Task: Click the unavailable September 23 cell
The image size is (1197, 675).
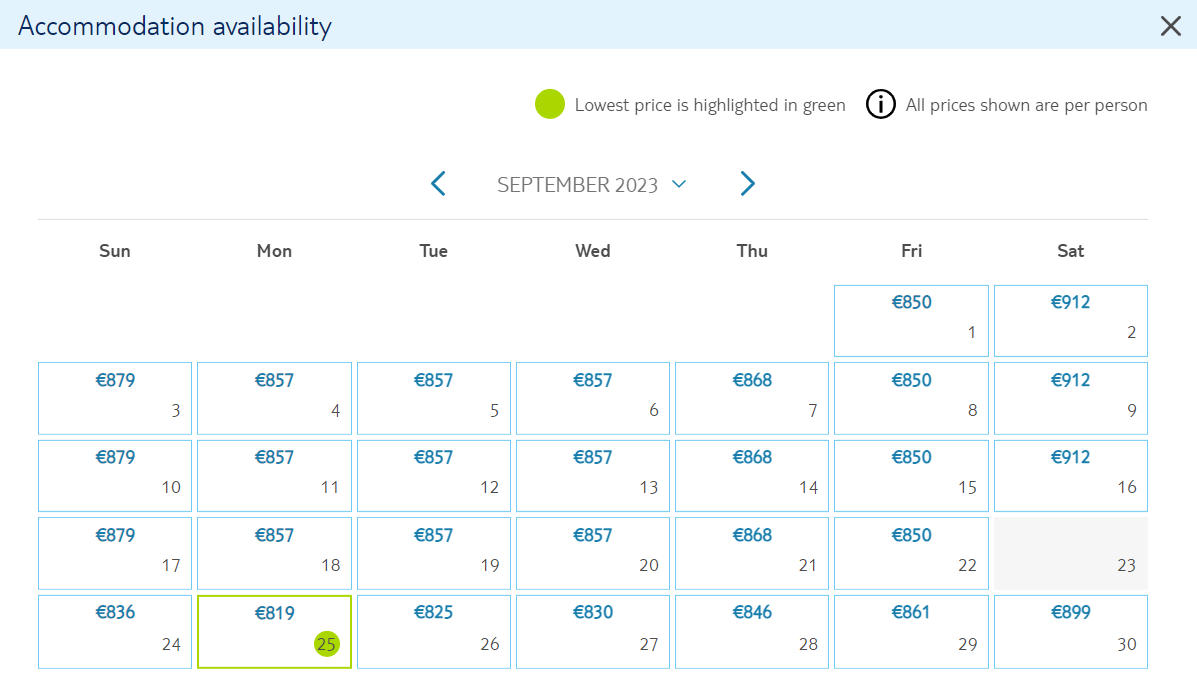Action: click(x=1070, y=554)
